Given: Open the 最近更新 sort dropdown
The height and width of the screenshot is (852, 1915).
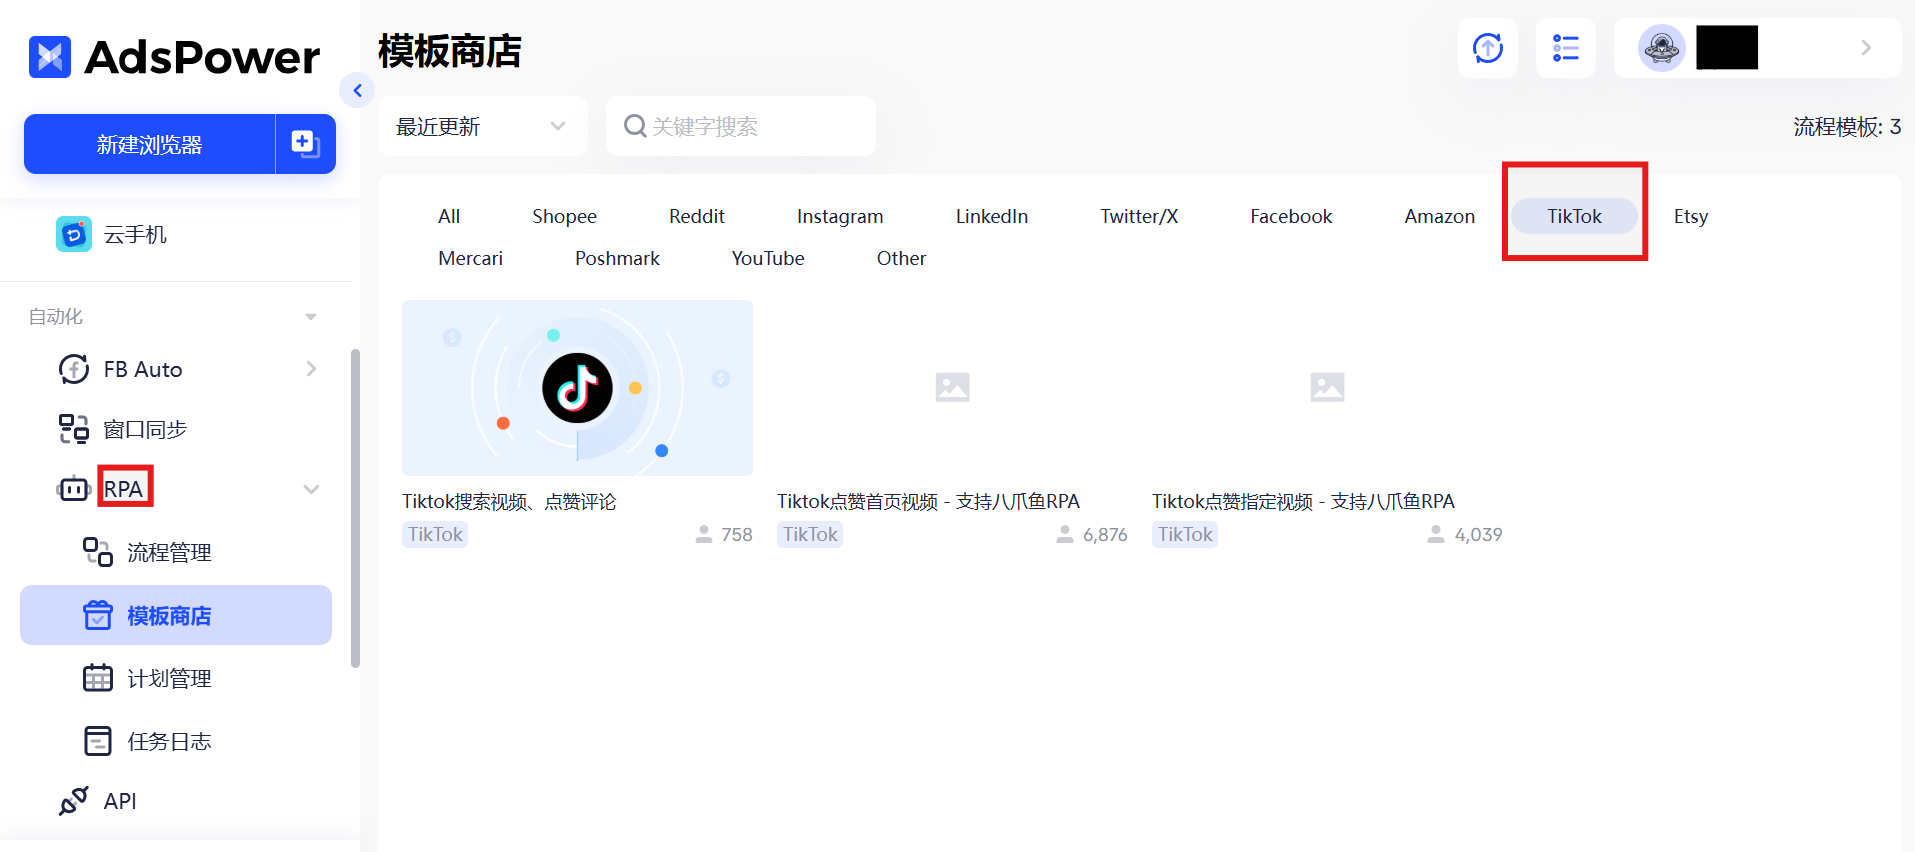Looking at the screenshot, I should [483, 126].
